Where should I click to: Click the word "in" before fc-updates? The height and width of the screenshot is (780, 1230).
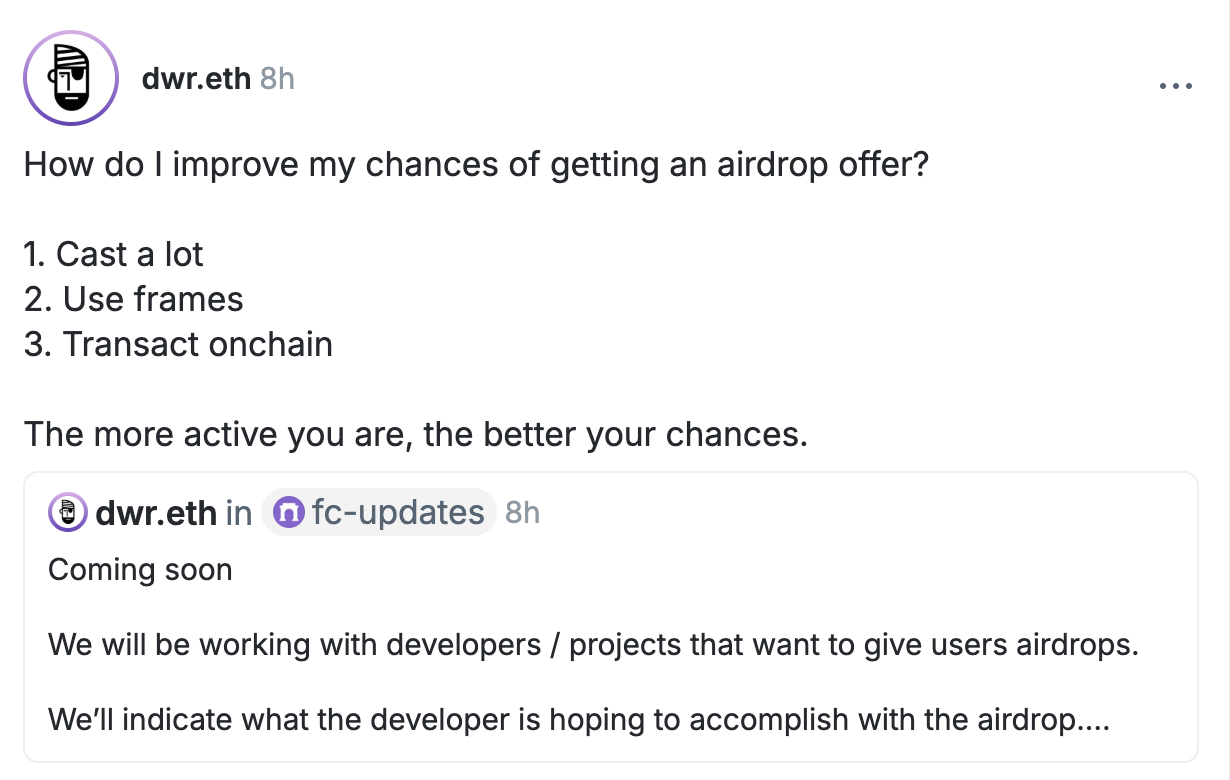238,513
